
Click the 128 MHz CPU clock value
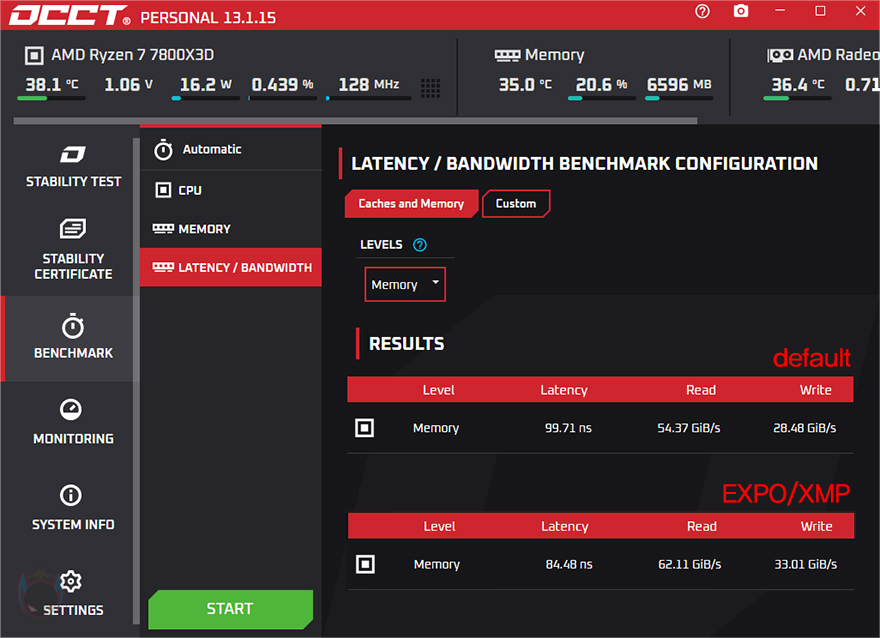(x=369, y=85)
